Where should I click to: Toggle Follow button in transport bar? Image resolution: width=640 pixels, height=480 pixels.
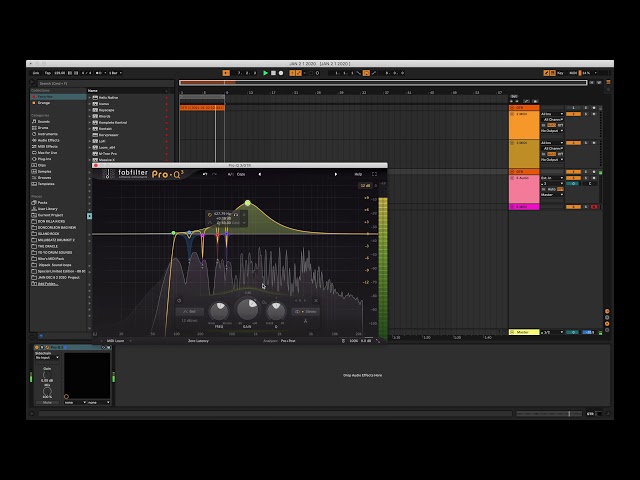226,73
